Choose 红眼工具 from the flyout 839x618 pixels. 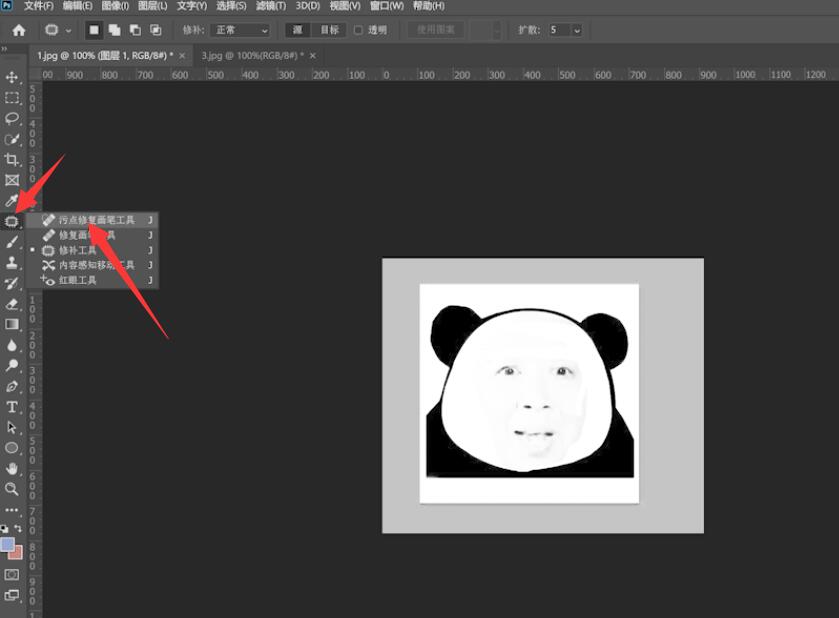click(x=93, y=280)
